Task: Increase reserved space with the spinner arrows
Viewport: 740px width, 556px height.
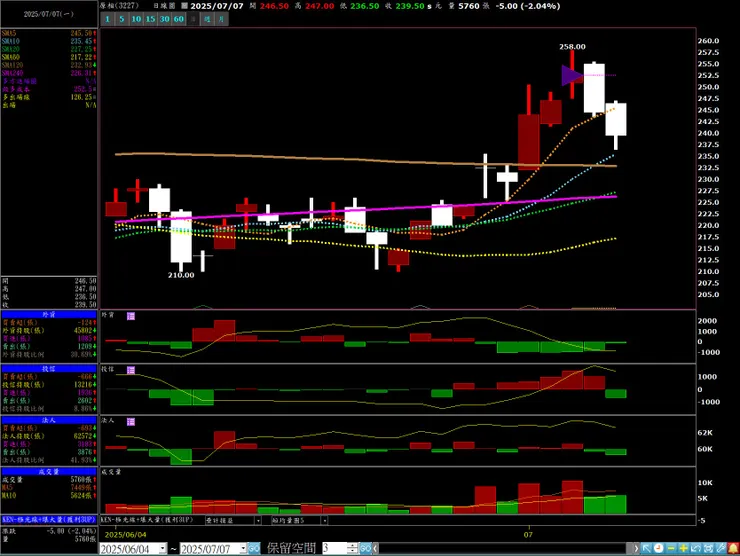Action: pyautogui.click(x=353, y=548)
